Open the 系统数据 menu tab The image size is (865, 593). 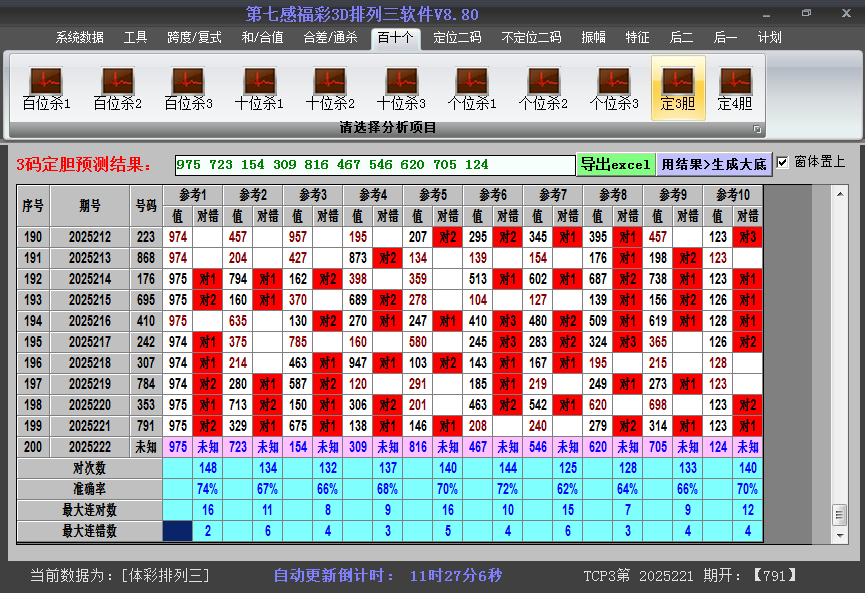[80, 38]
